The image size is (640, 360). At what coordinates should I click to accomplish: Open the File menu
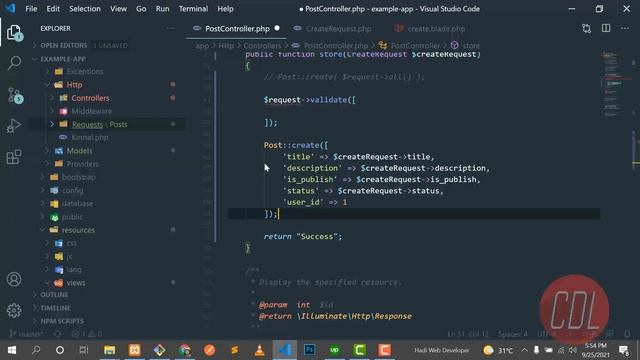pos(31,9)
